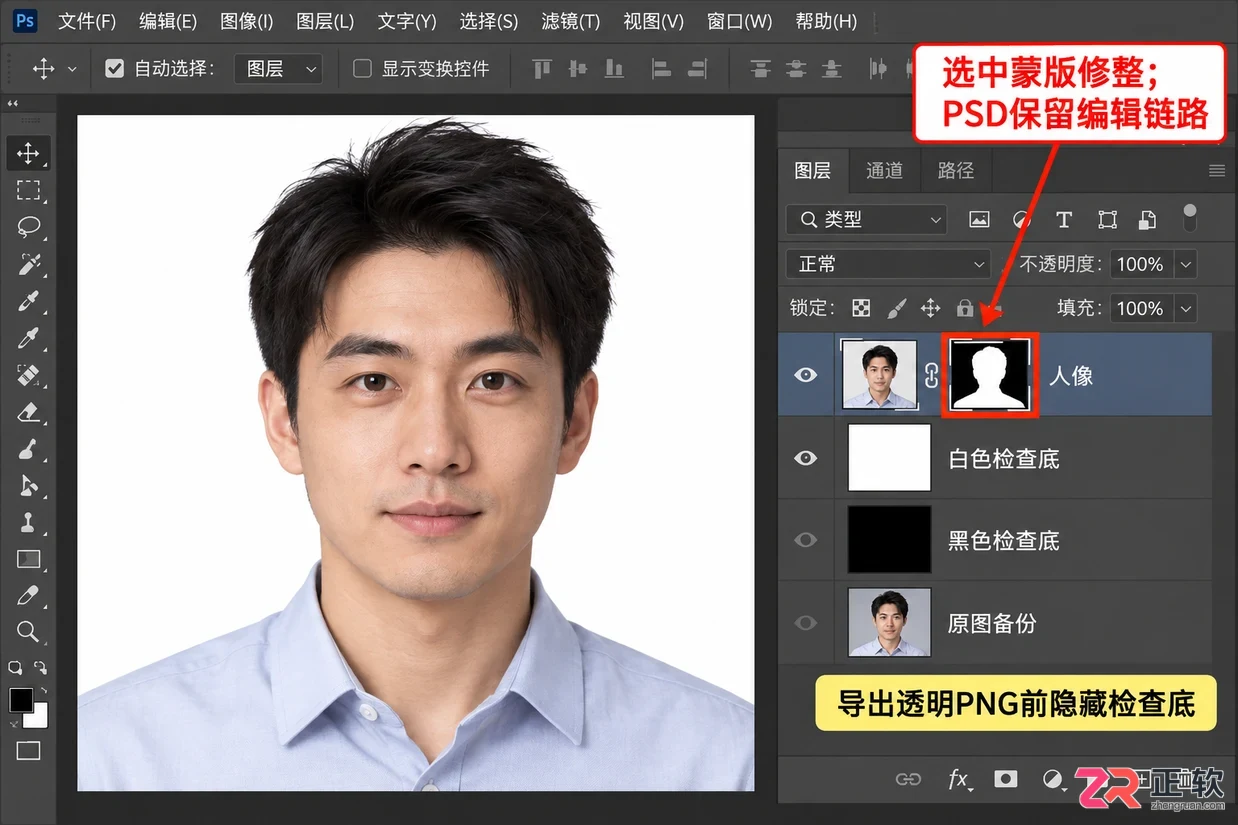Screen dimensions: 1238x825
Task: Filter layers by pixel layers
Action: coord(979,219)
